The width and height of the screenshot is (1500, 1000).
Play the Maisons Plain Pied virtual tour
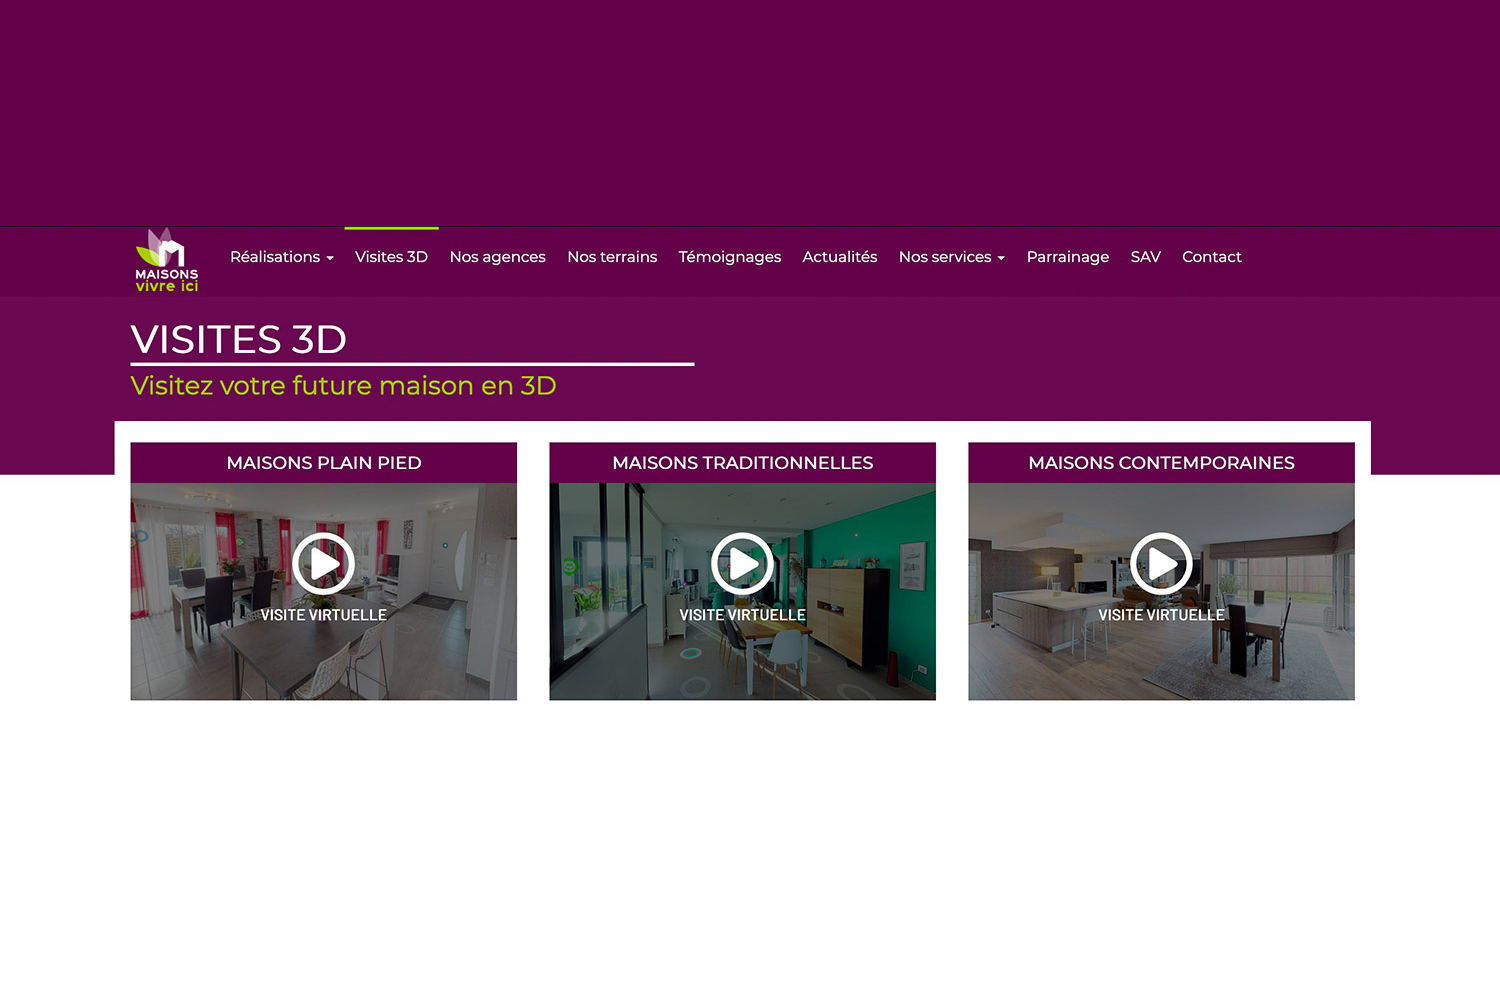click(323, 564)
